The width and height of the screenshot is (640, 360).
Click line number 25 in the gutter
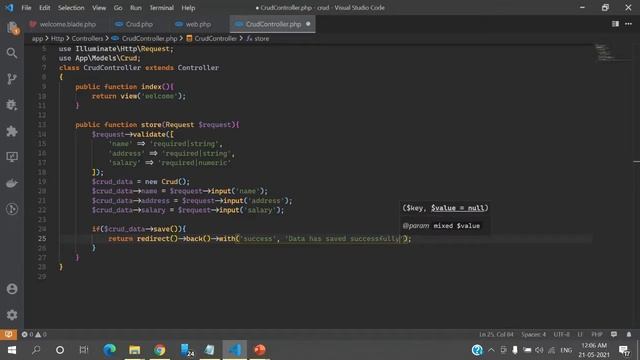pos(42,238)
